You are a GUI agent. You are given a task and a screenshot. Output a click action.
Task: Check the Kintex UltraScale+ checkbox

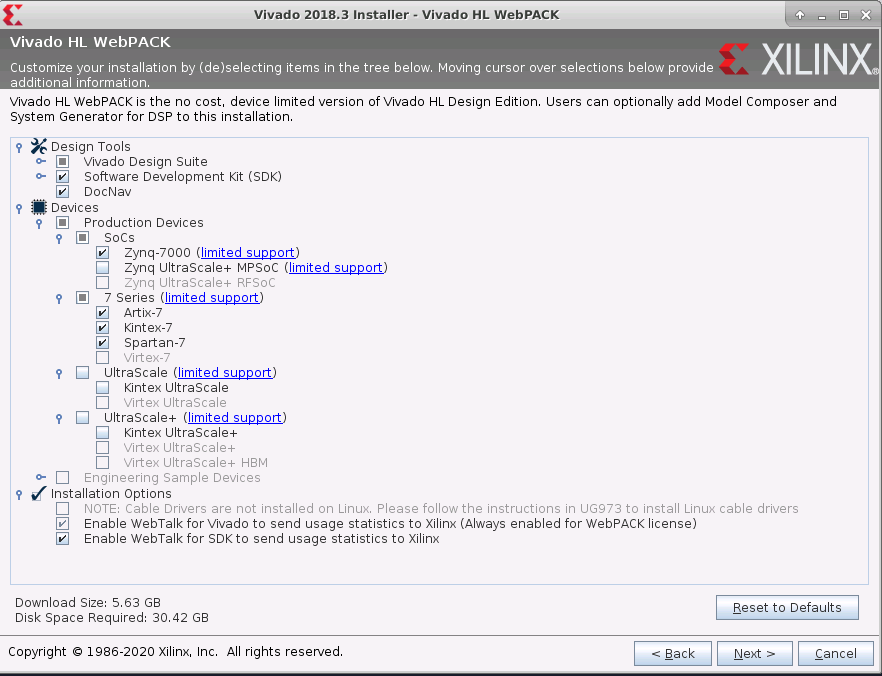coord(102,432)
